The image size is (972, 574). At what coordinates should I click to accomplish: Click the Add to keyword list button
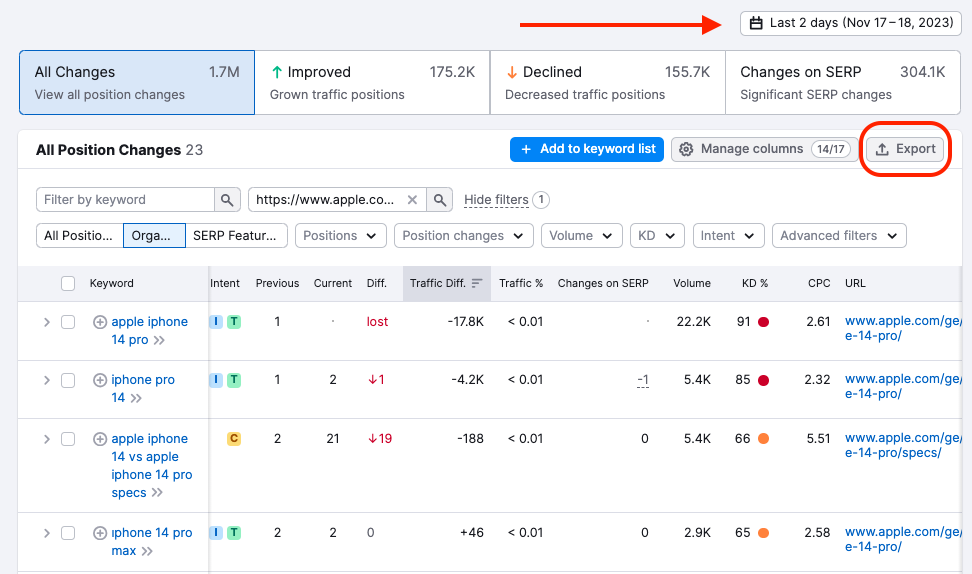tap(587, 149)
